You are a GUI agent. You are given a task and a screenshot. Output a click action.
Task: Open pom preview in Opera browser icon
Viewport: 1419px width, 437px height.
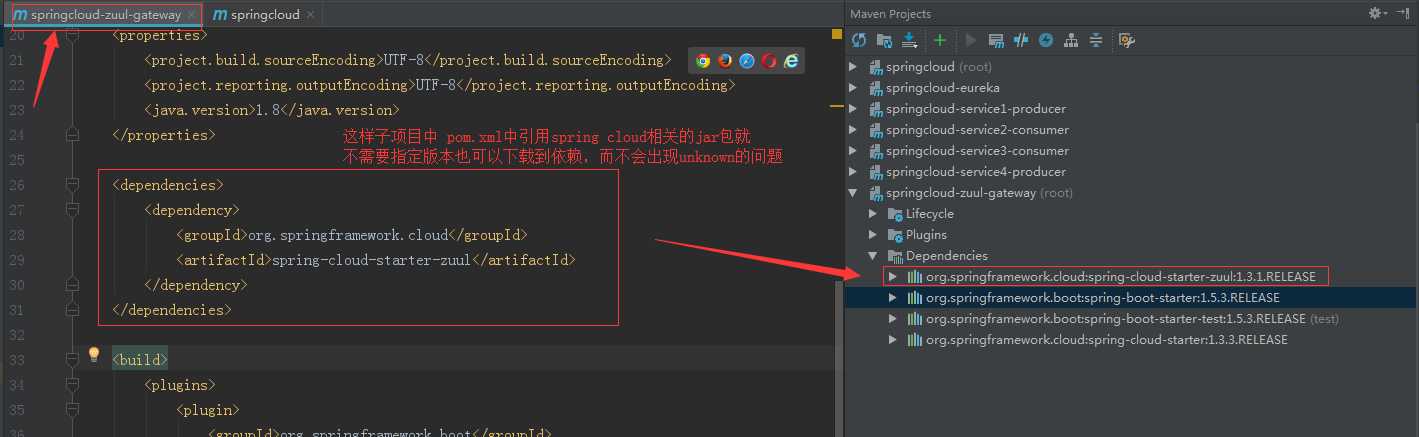coord(769,61)
